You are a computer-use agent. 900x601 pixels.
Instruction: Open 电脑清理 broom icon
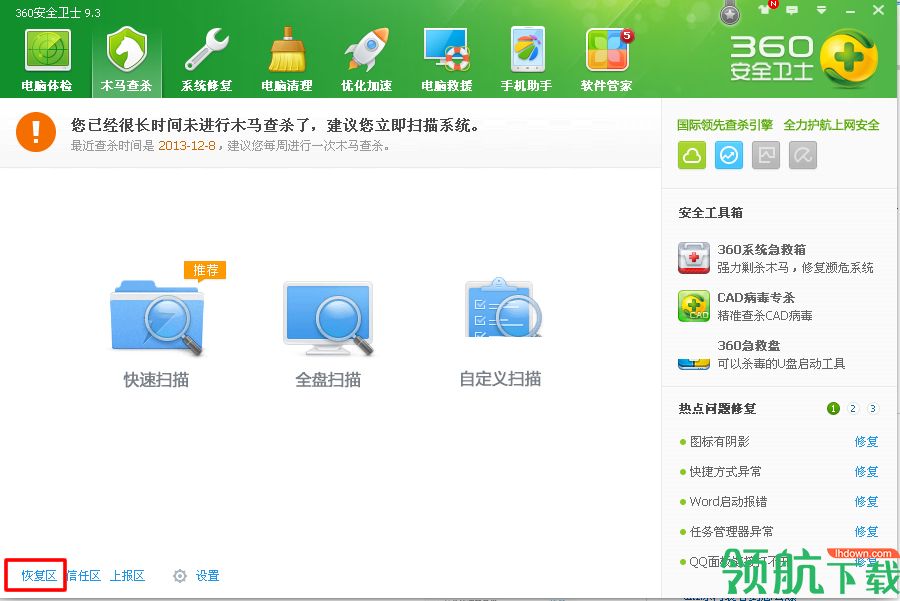coord(287,49)
